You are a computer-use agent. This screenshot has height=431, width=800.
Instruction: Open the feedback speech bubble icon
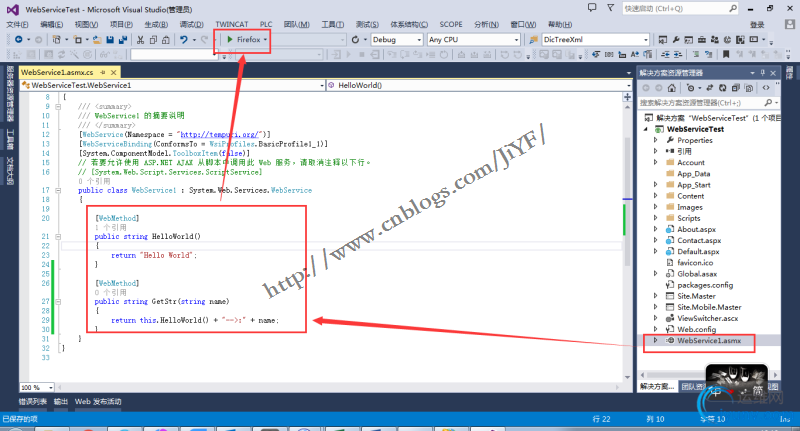click(x=592, y=8)
